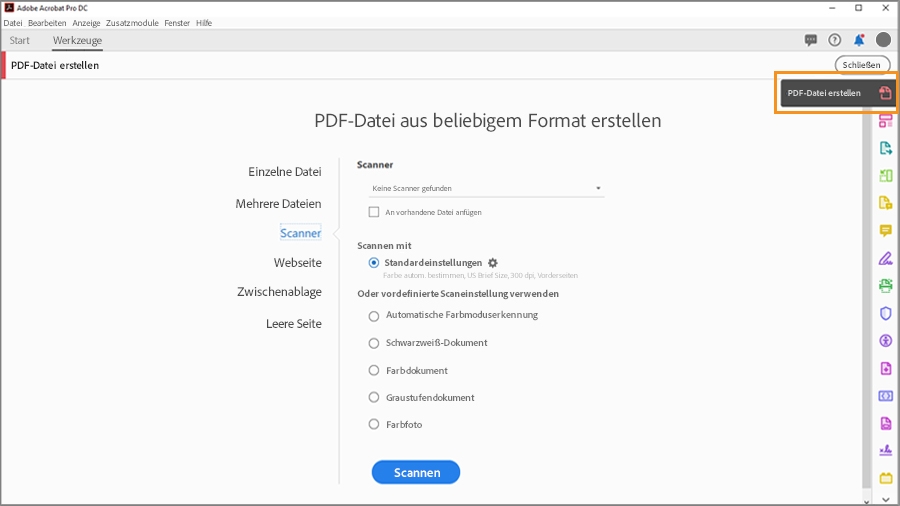Screen dimensions: 900x506
Task: Click the settings gear beside Standardeinstellungen
Action: click(x=492, y=263)
